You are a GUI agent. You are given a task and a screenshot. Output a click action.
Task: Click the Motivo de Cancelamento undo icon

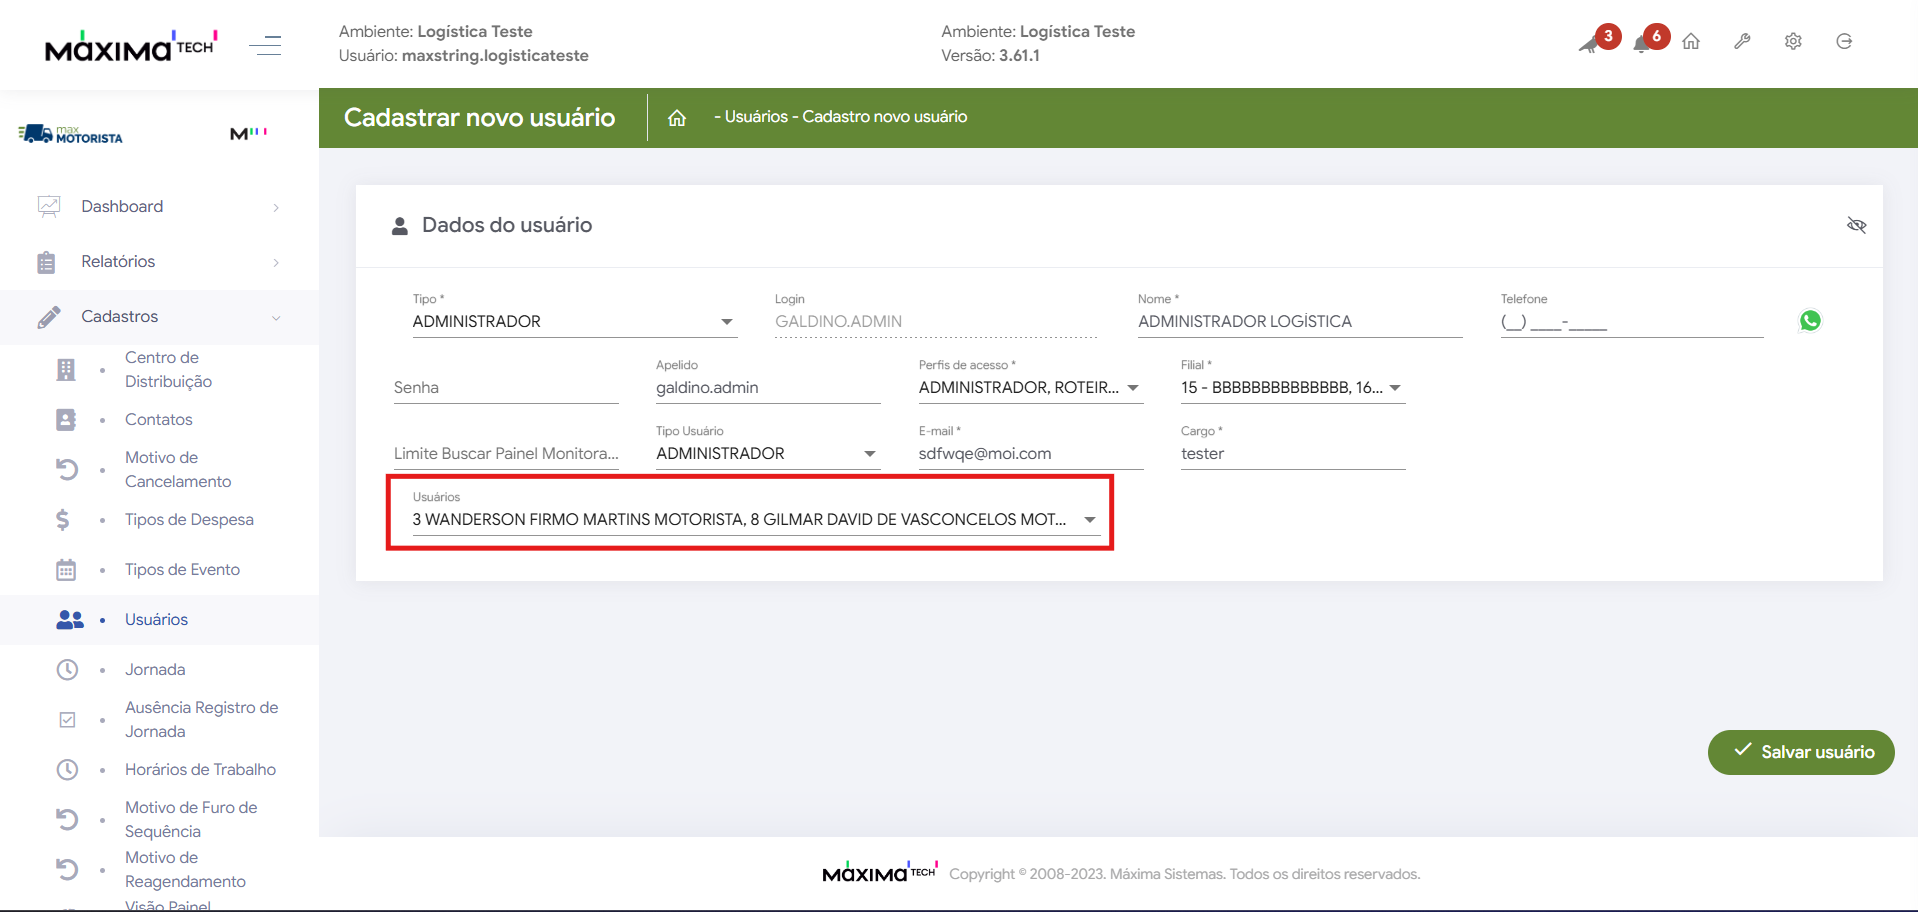(x=66, y=470)
